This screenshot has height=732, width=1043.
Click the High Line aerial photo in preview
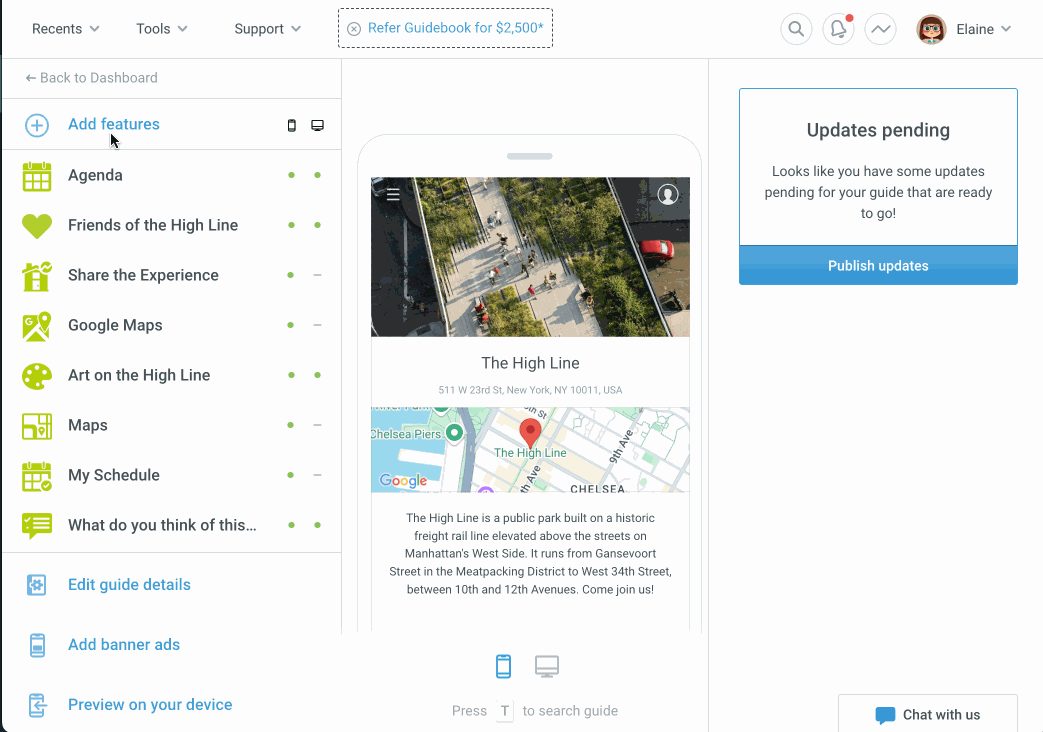[x=530, y=257]
